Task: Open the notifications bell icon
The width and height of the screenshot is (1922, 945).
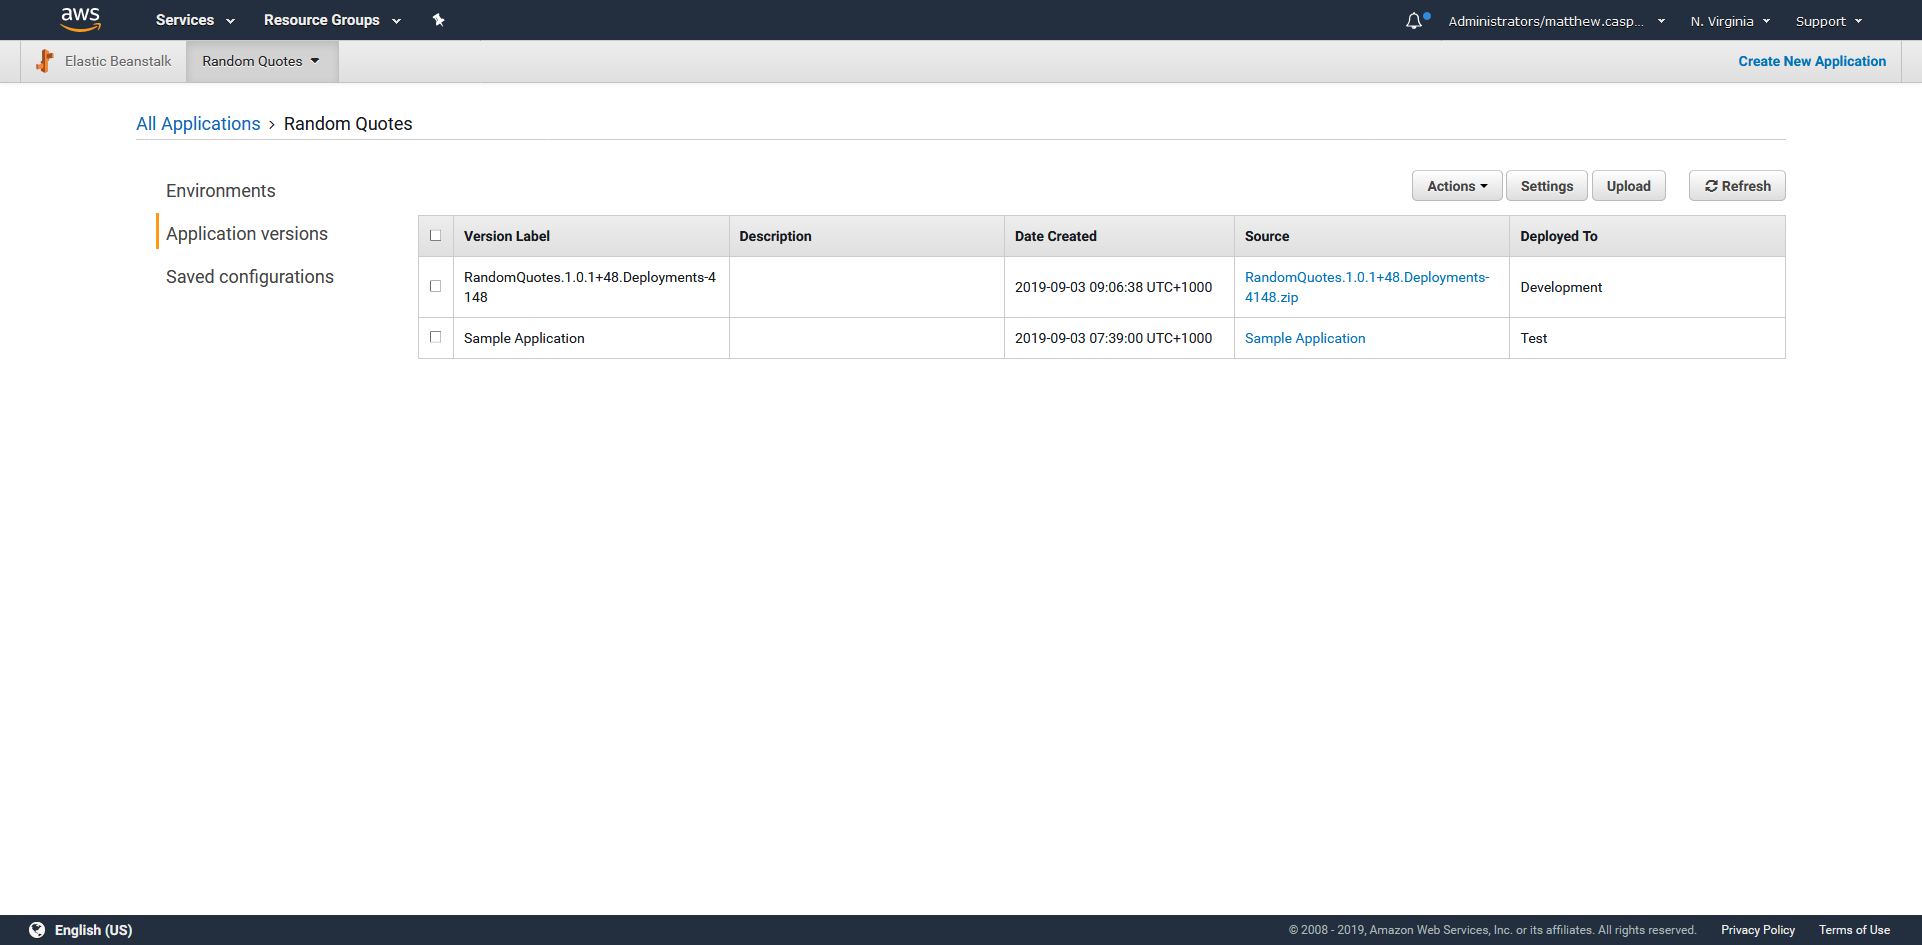Action: (x=1413, y=21)
